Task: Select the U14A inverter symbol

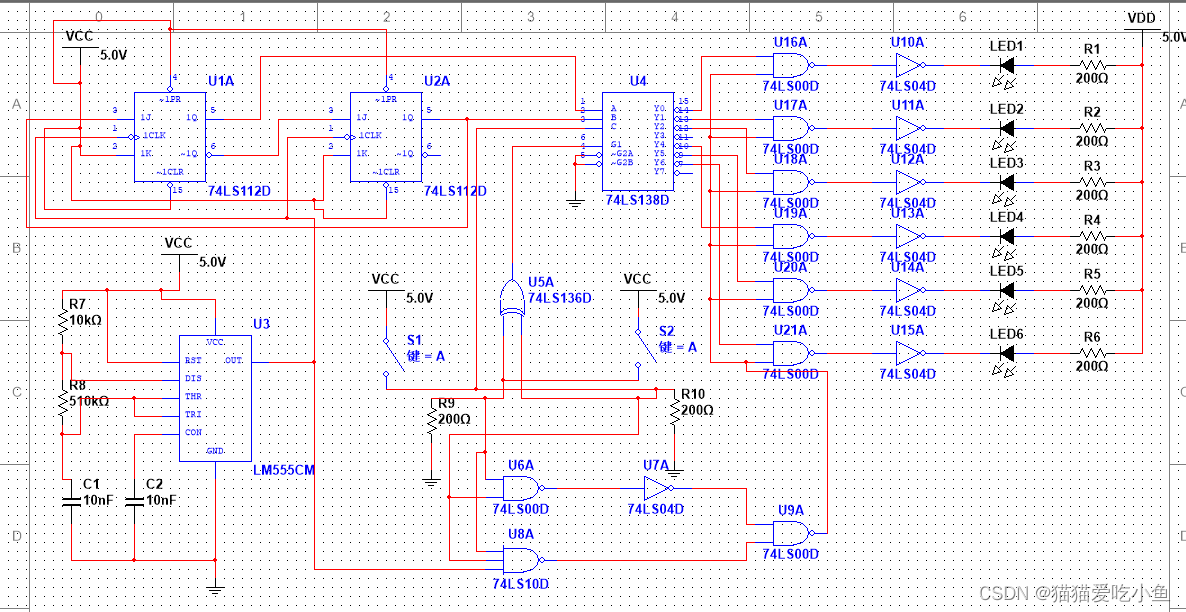Action: pos(911,290)
